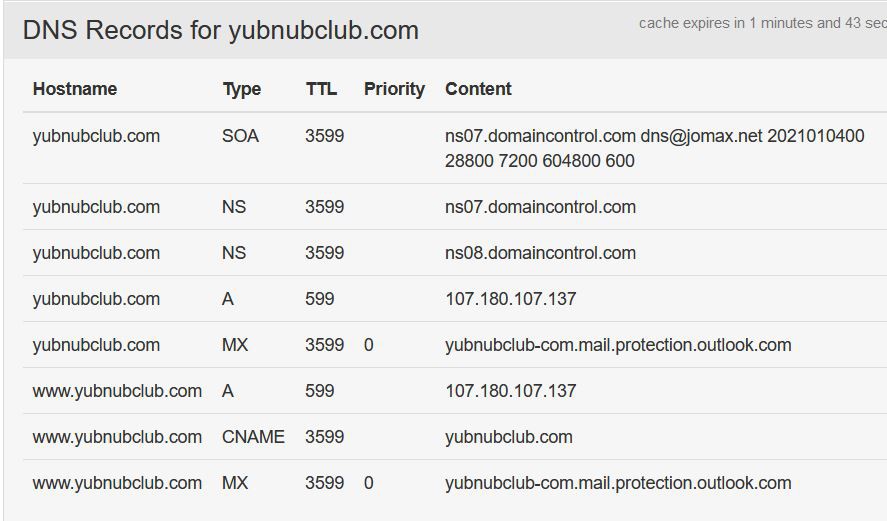887x521 pixels.
Task: Click the Hostname column header
Action: (75, 89)
